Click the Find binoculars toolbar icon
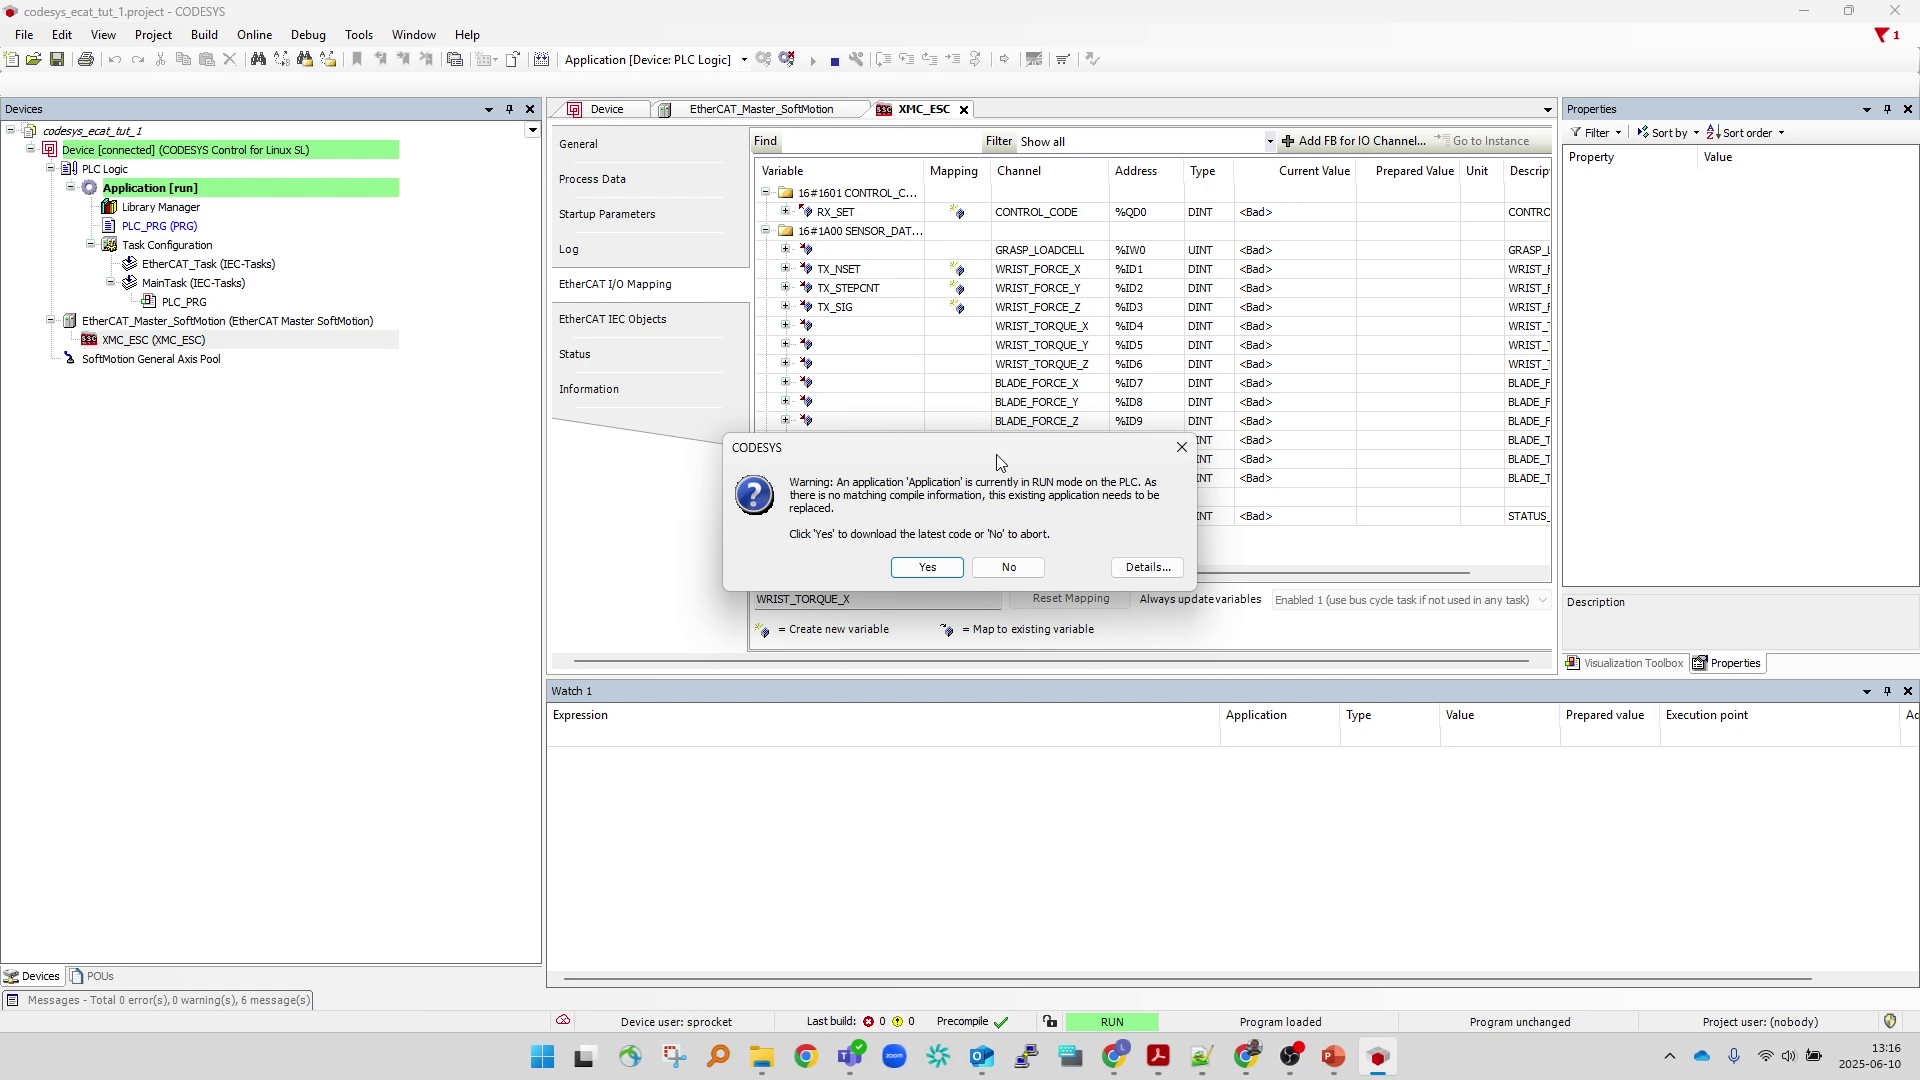 pos(258,60)
